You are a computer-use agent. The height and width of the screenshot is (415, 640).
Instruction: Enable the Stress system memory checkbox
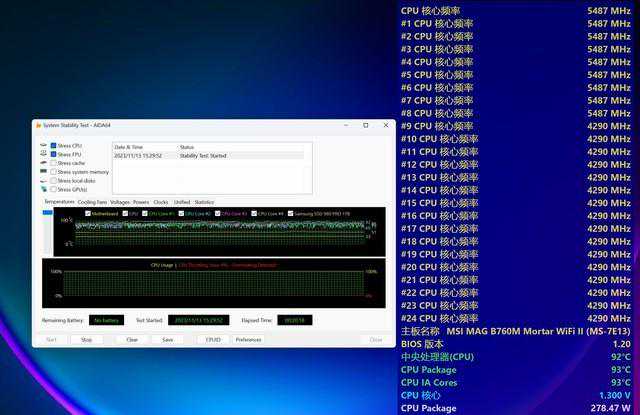point(54,172)
